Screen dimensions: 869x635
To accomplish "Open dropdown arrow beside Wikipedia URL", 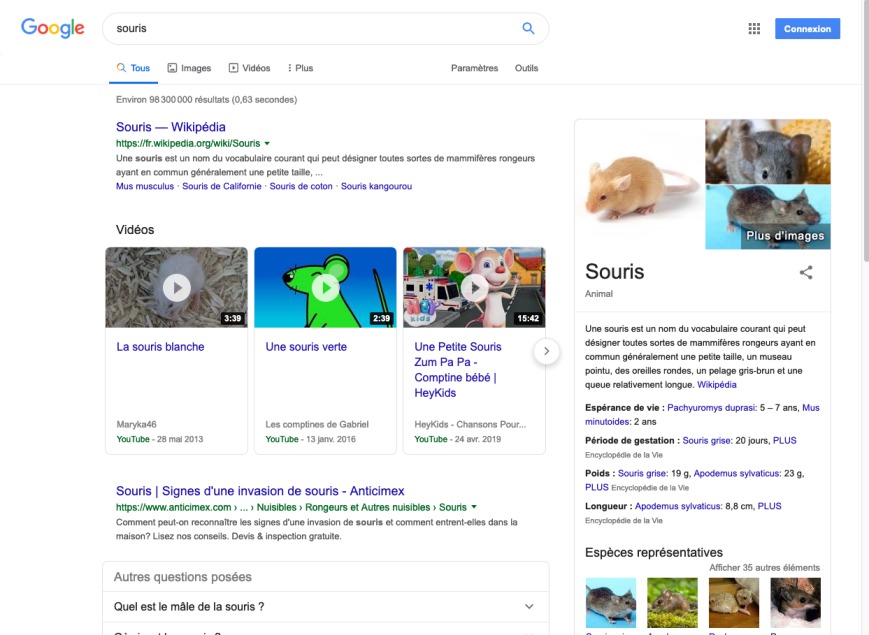I will (267, 144).
